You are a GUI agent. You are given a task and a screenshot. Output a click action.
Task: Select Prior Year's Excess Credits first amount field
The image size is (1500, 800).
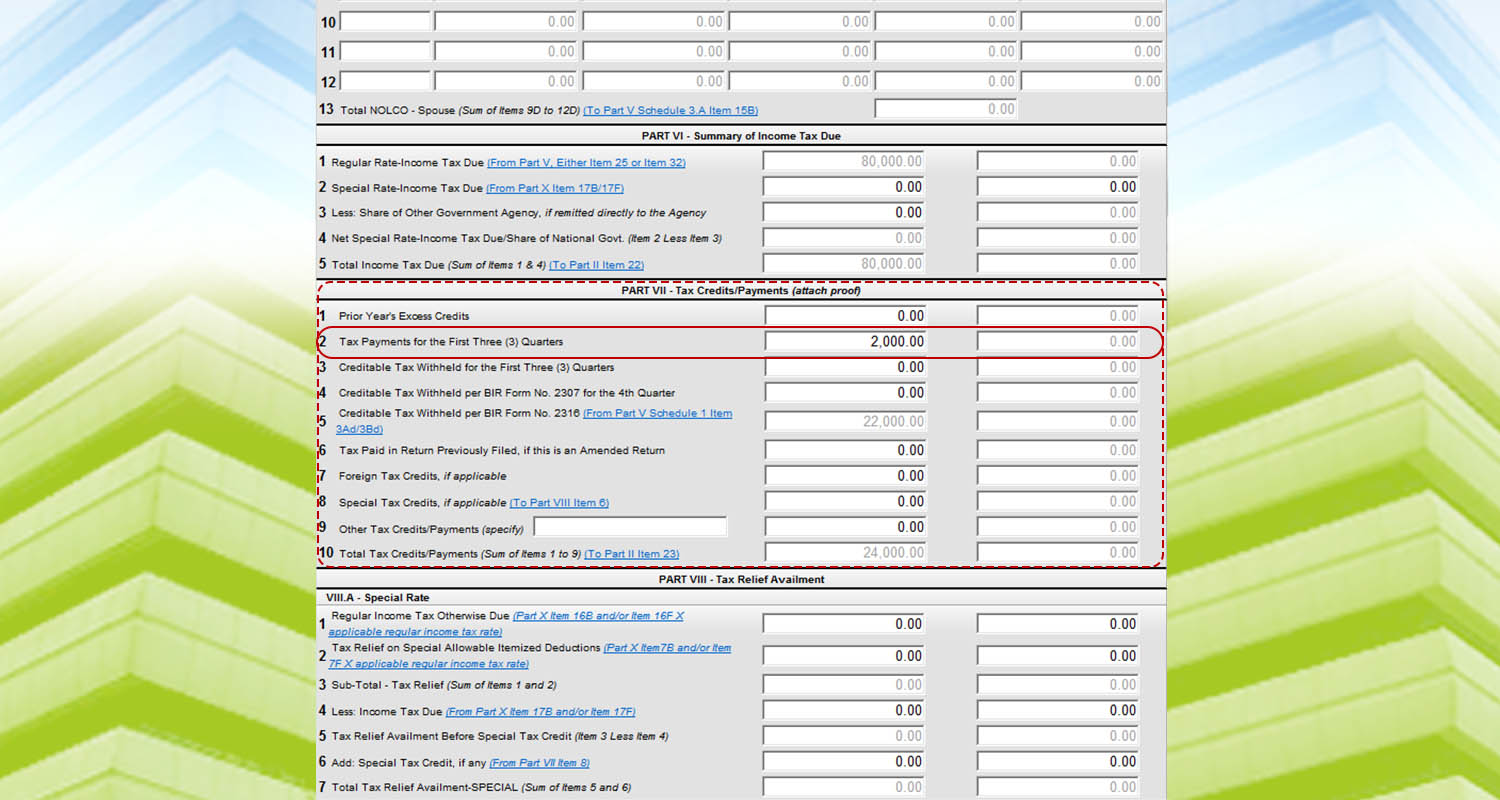pos(845,316)
